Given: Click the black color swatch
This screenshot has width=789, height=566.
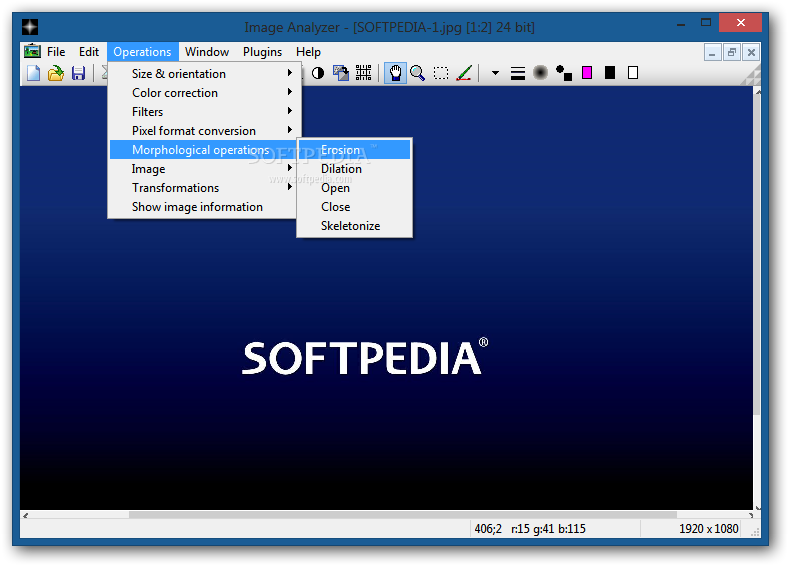Looking at the screenshot, I should pyautogui.click(x=610, y=73).
